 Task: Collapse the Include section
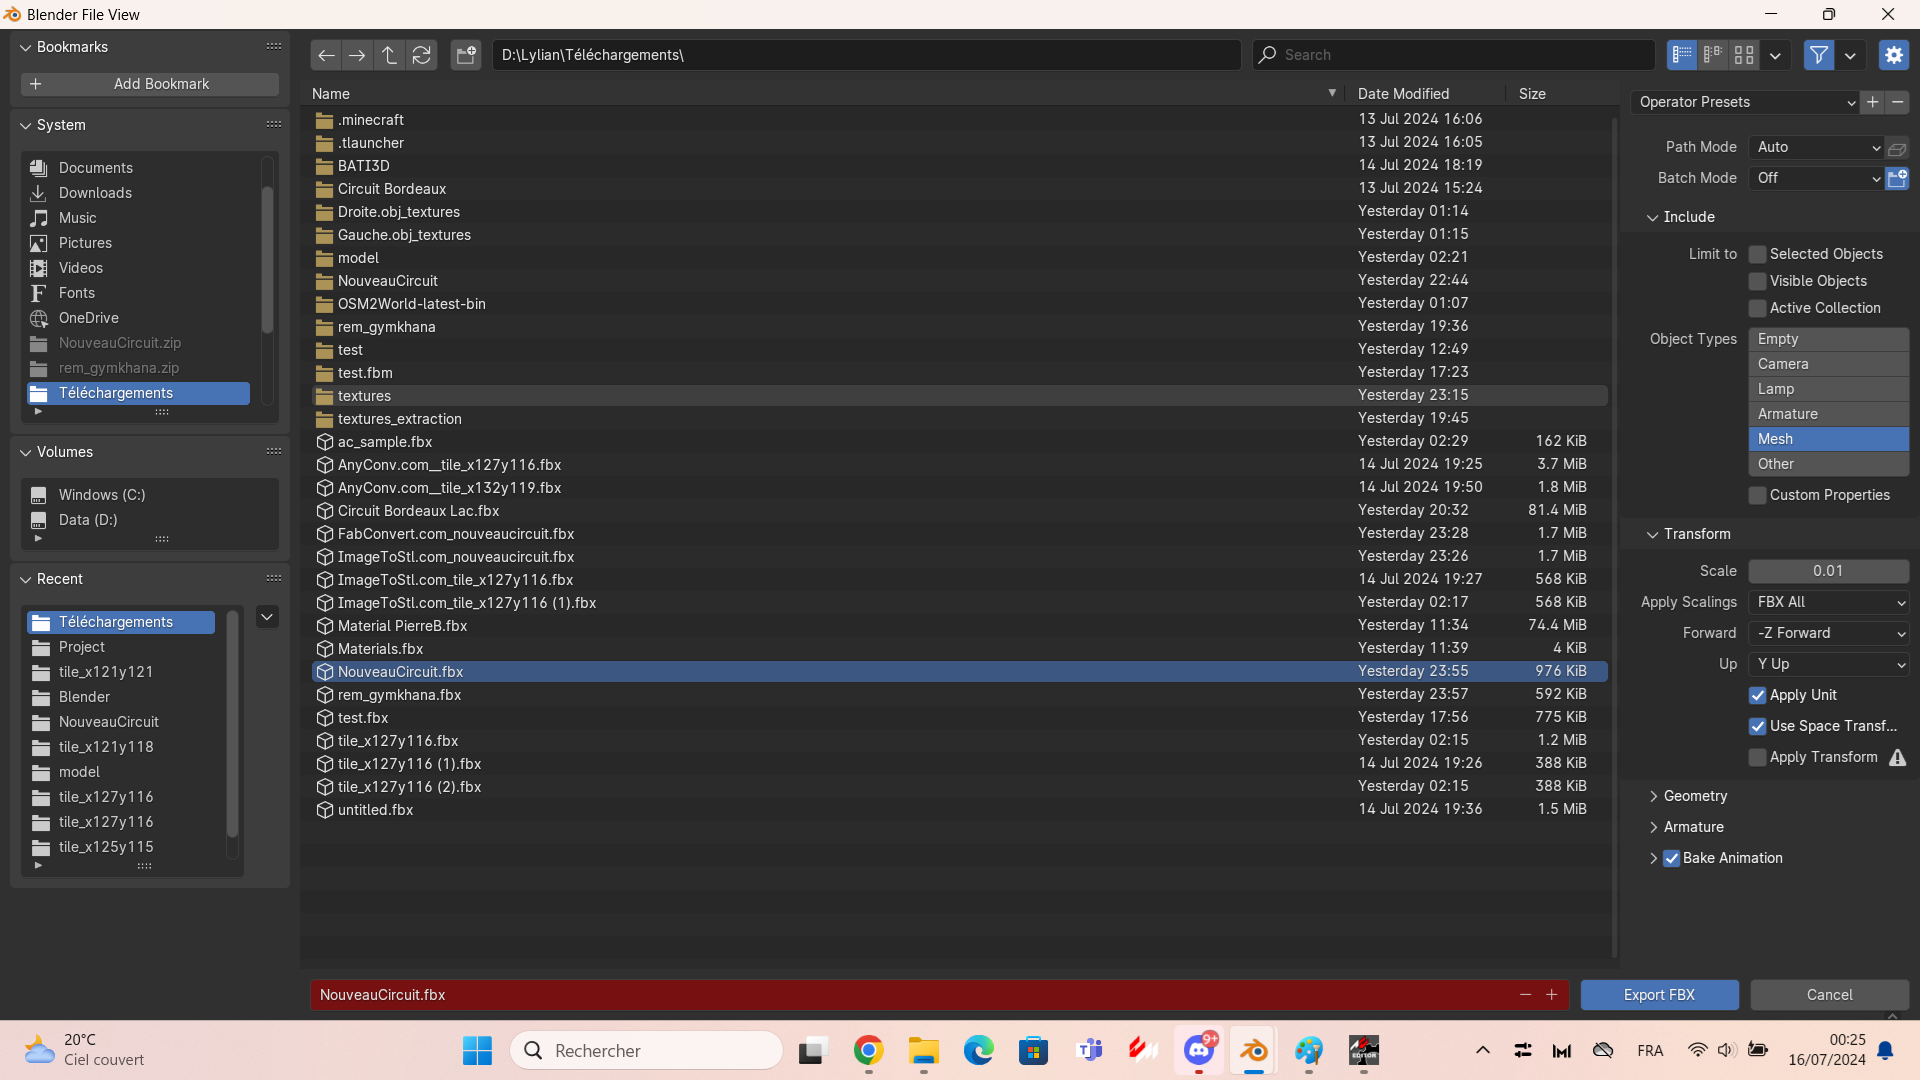(1681, 217)
